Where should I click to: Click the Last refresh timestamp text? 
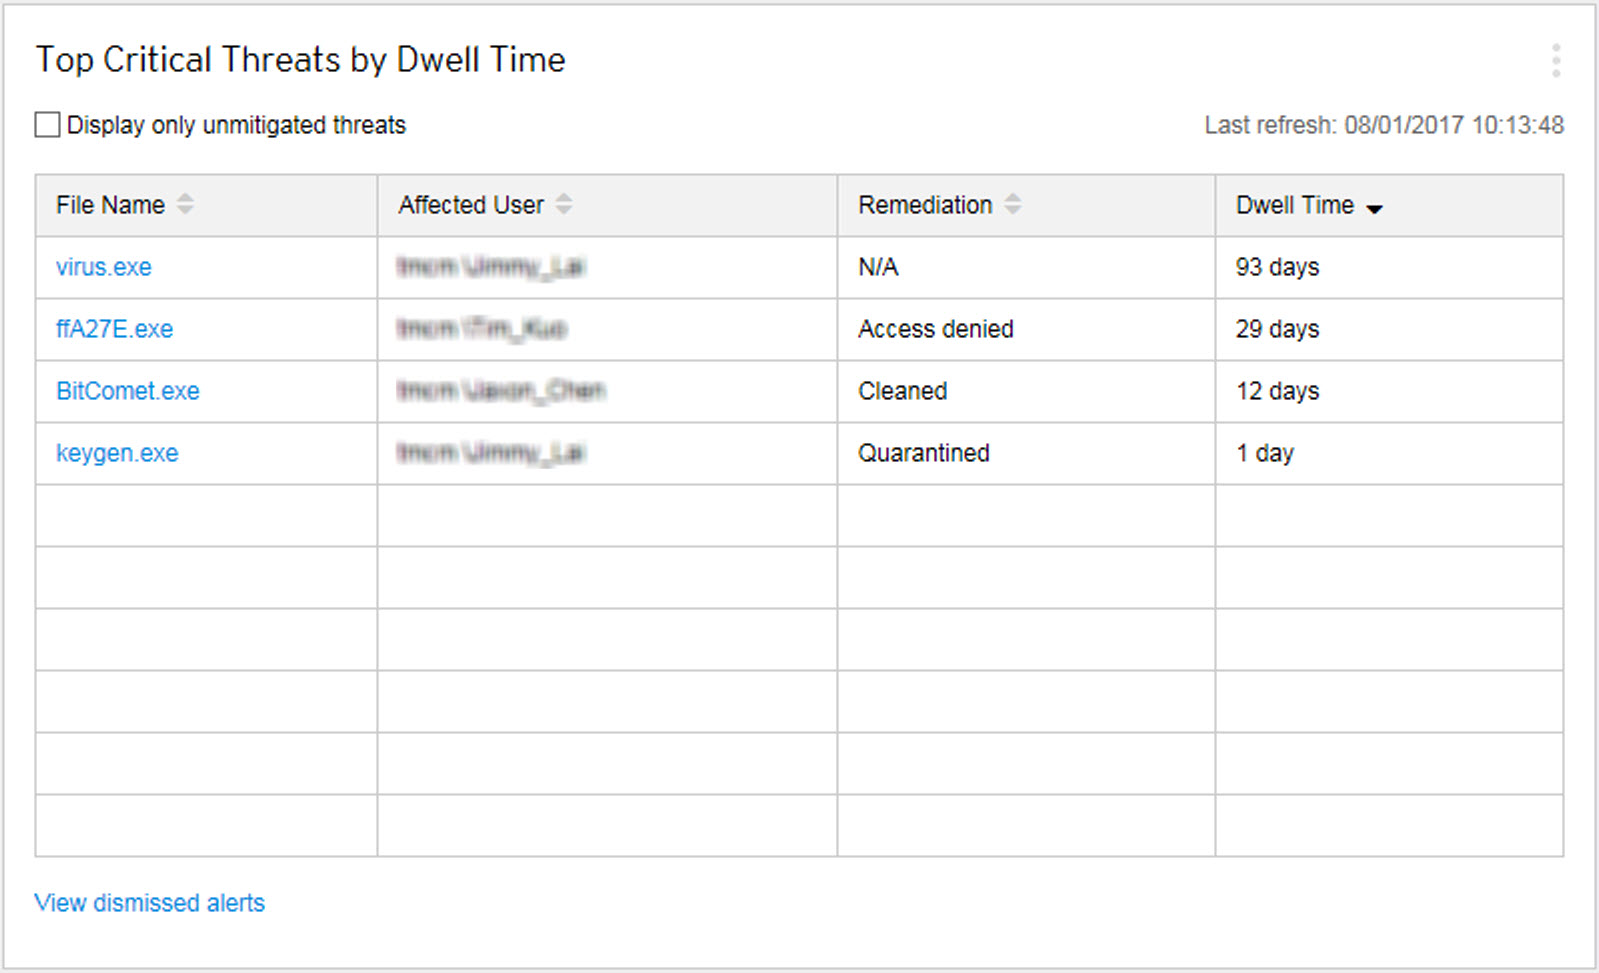[1383, 125]
